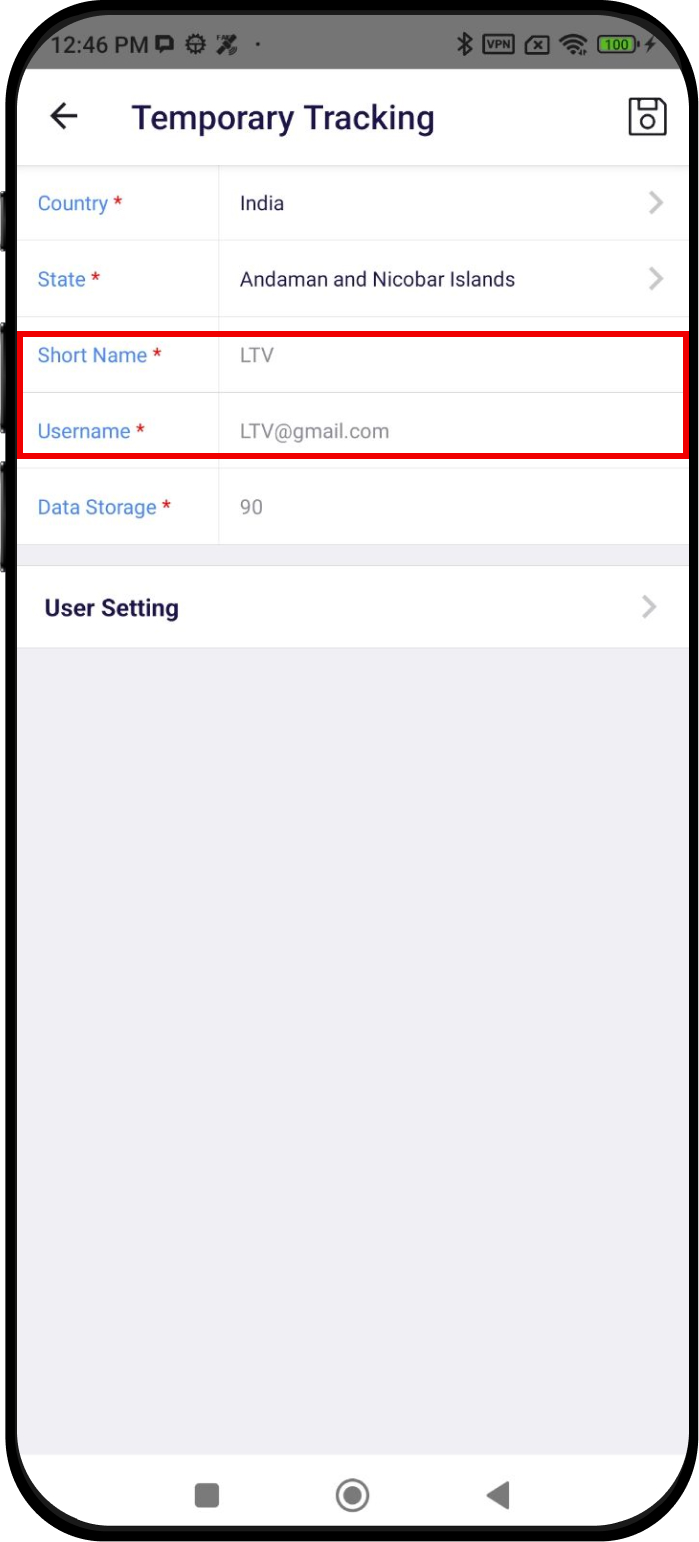Viewport: 699px width, 1542px height.
Task: Tap the Android back triangle button
Action: point(497,1495)
